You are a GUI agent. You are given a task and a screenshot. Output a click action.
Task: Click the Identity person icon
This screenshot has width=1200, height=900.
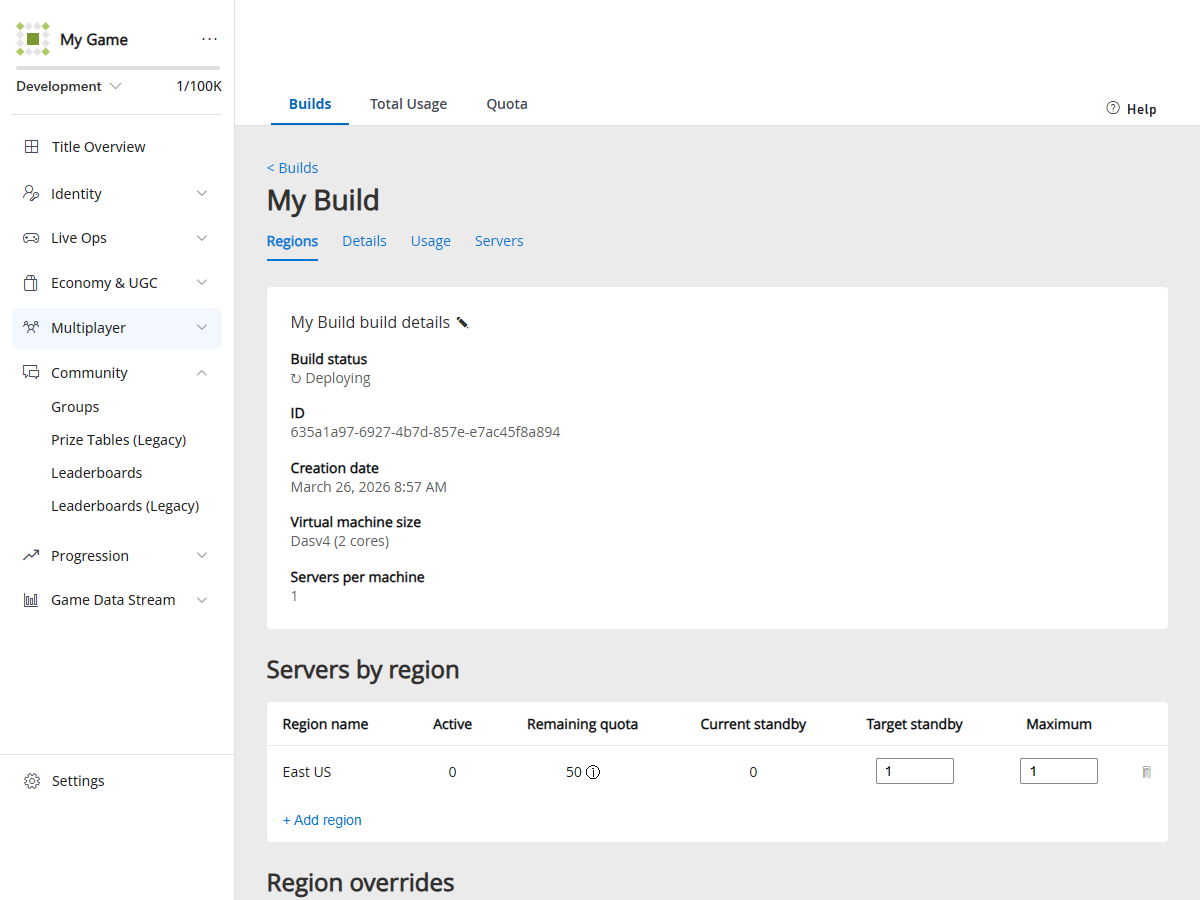pyautogui.click(x=31, y=194)
